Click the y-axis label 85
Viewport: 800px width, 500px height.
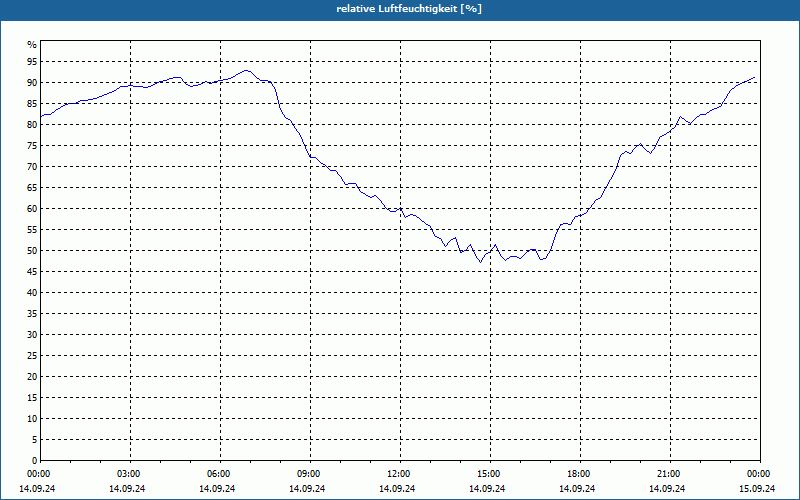[32, 104]
